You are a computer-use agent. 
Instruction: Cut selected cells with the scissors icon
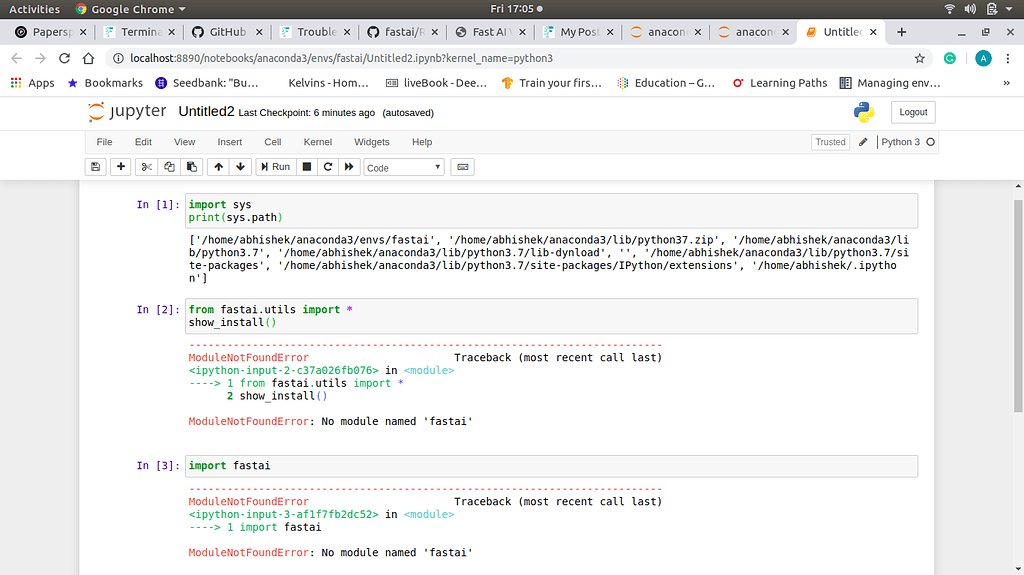tap(147, 167)
